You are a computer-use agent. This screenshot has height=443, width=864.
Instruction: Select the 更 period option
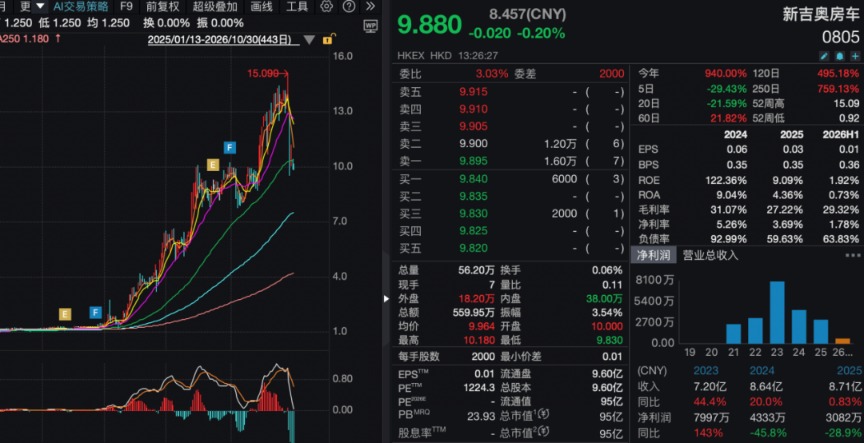click(25, 7)
